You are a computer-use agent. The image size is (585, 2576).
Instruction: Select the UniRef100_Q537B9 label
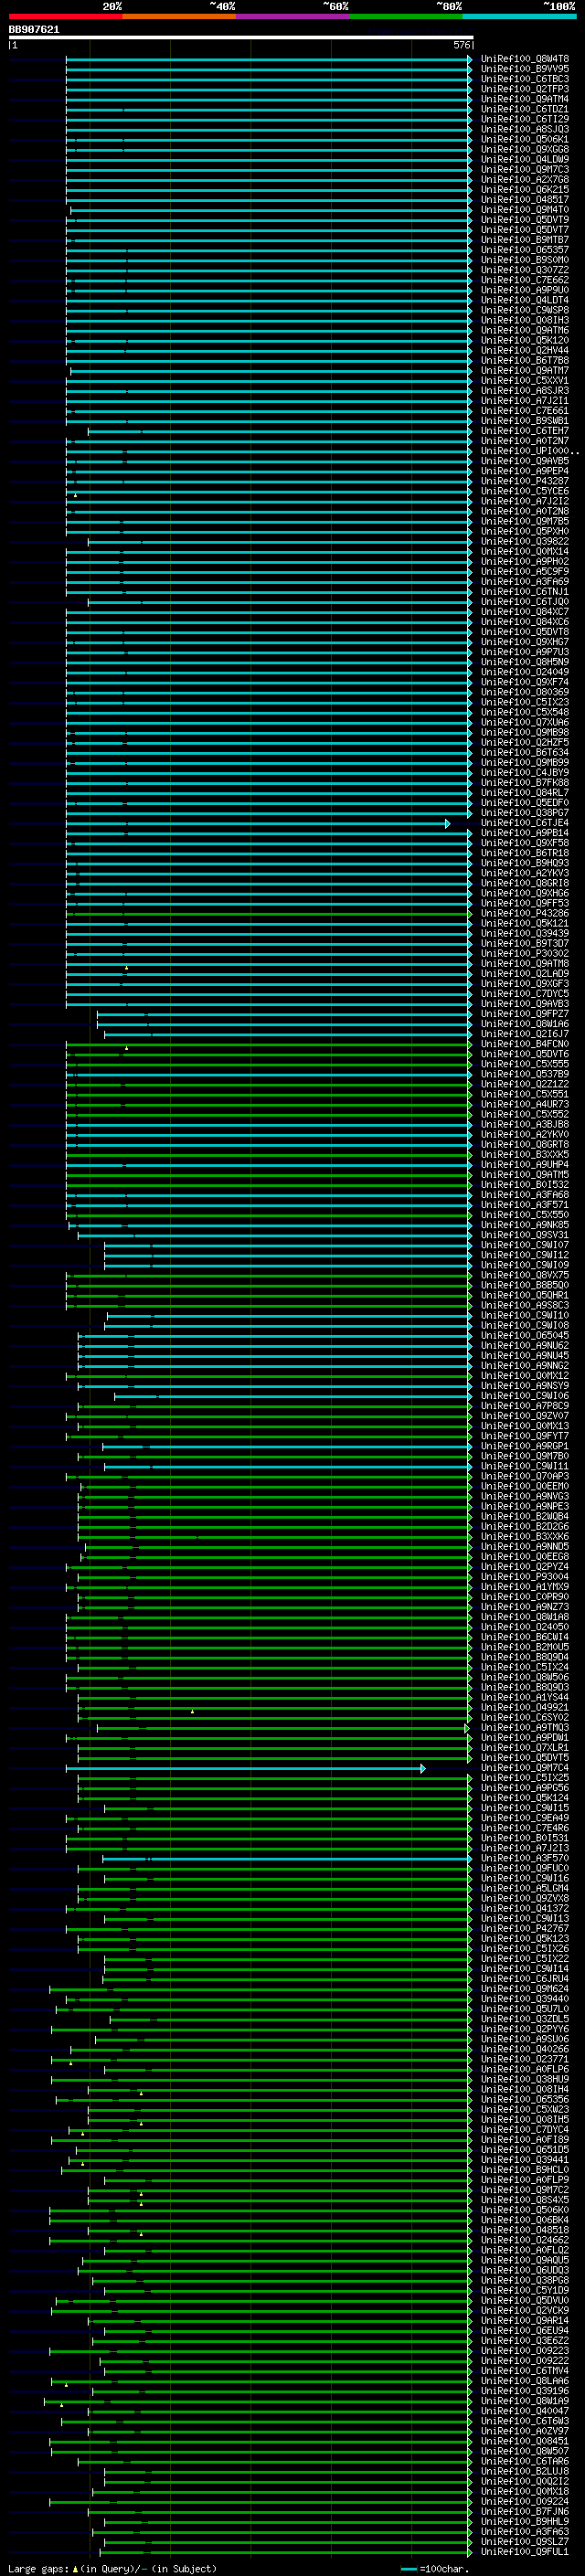tap(525, 1074)
